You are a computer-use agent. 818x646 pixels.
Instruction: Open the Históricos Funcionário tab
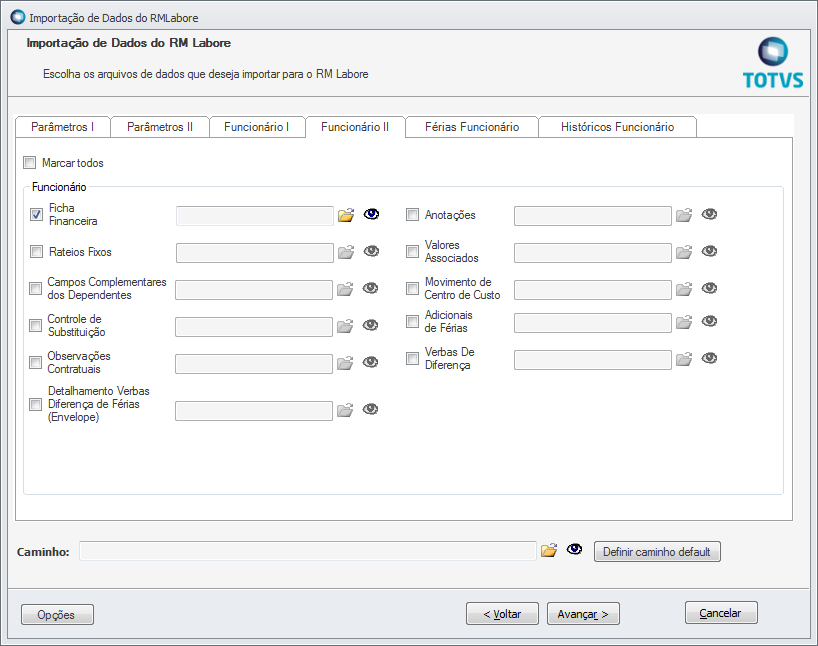click(617, 127)
